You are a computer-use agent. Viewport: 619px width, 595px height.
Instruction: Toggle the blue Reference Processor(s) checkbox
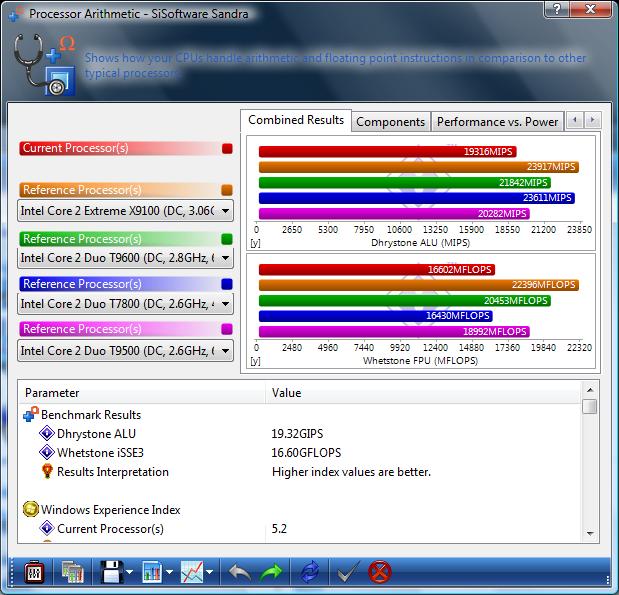point(227,284)
